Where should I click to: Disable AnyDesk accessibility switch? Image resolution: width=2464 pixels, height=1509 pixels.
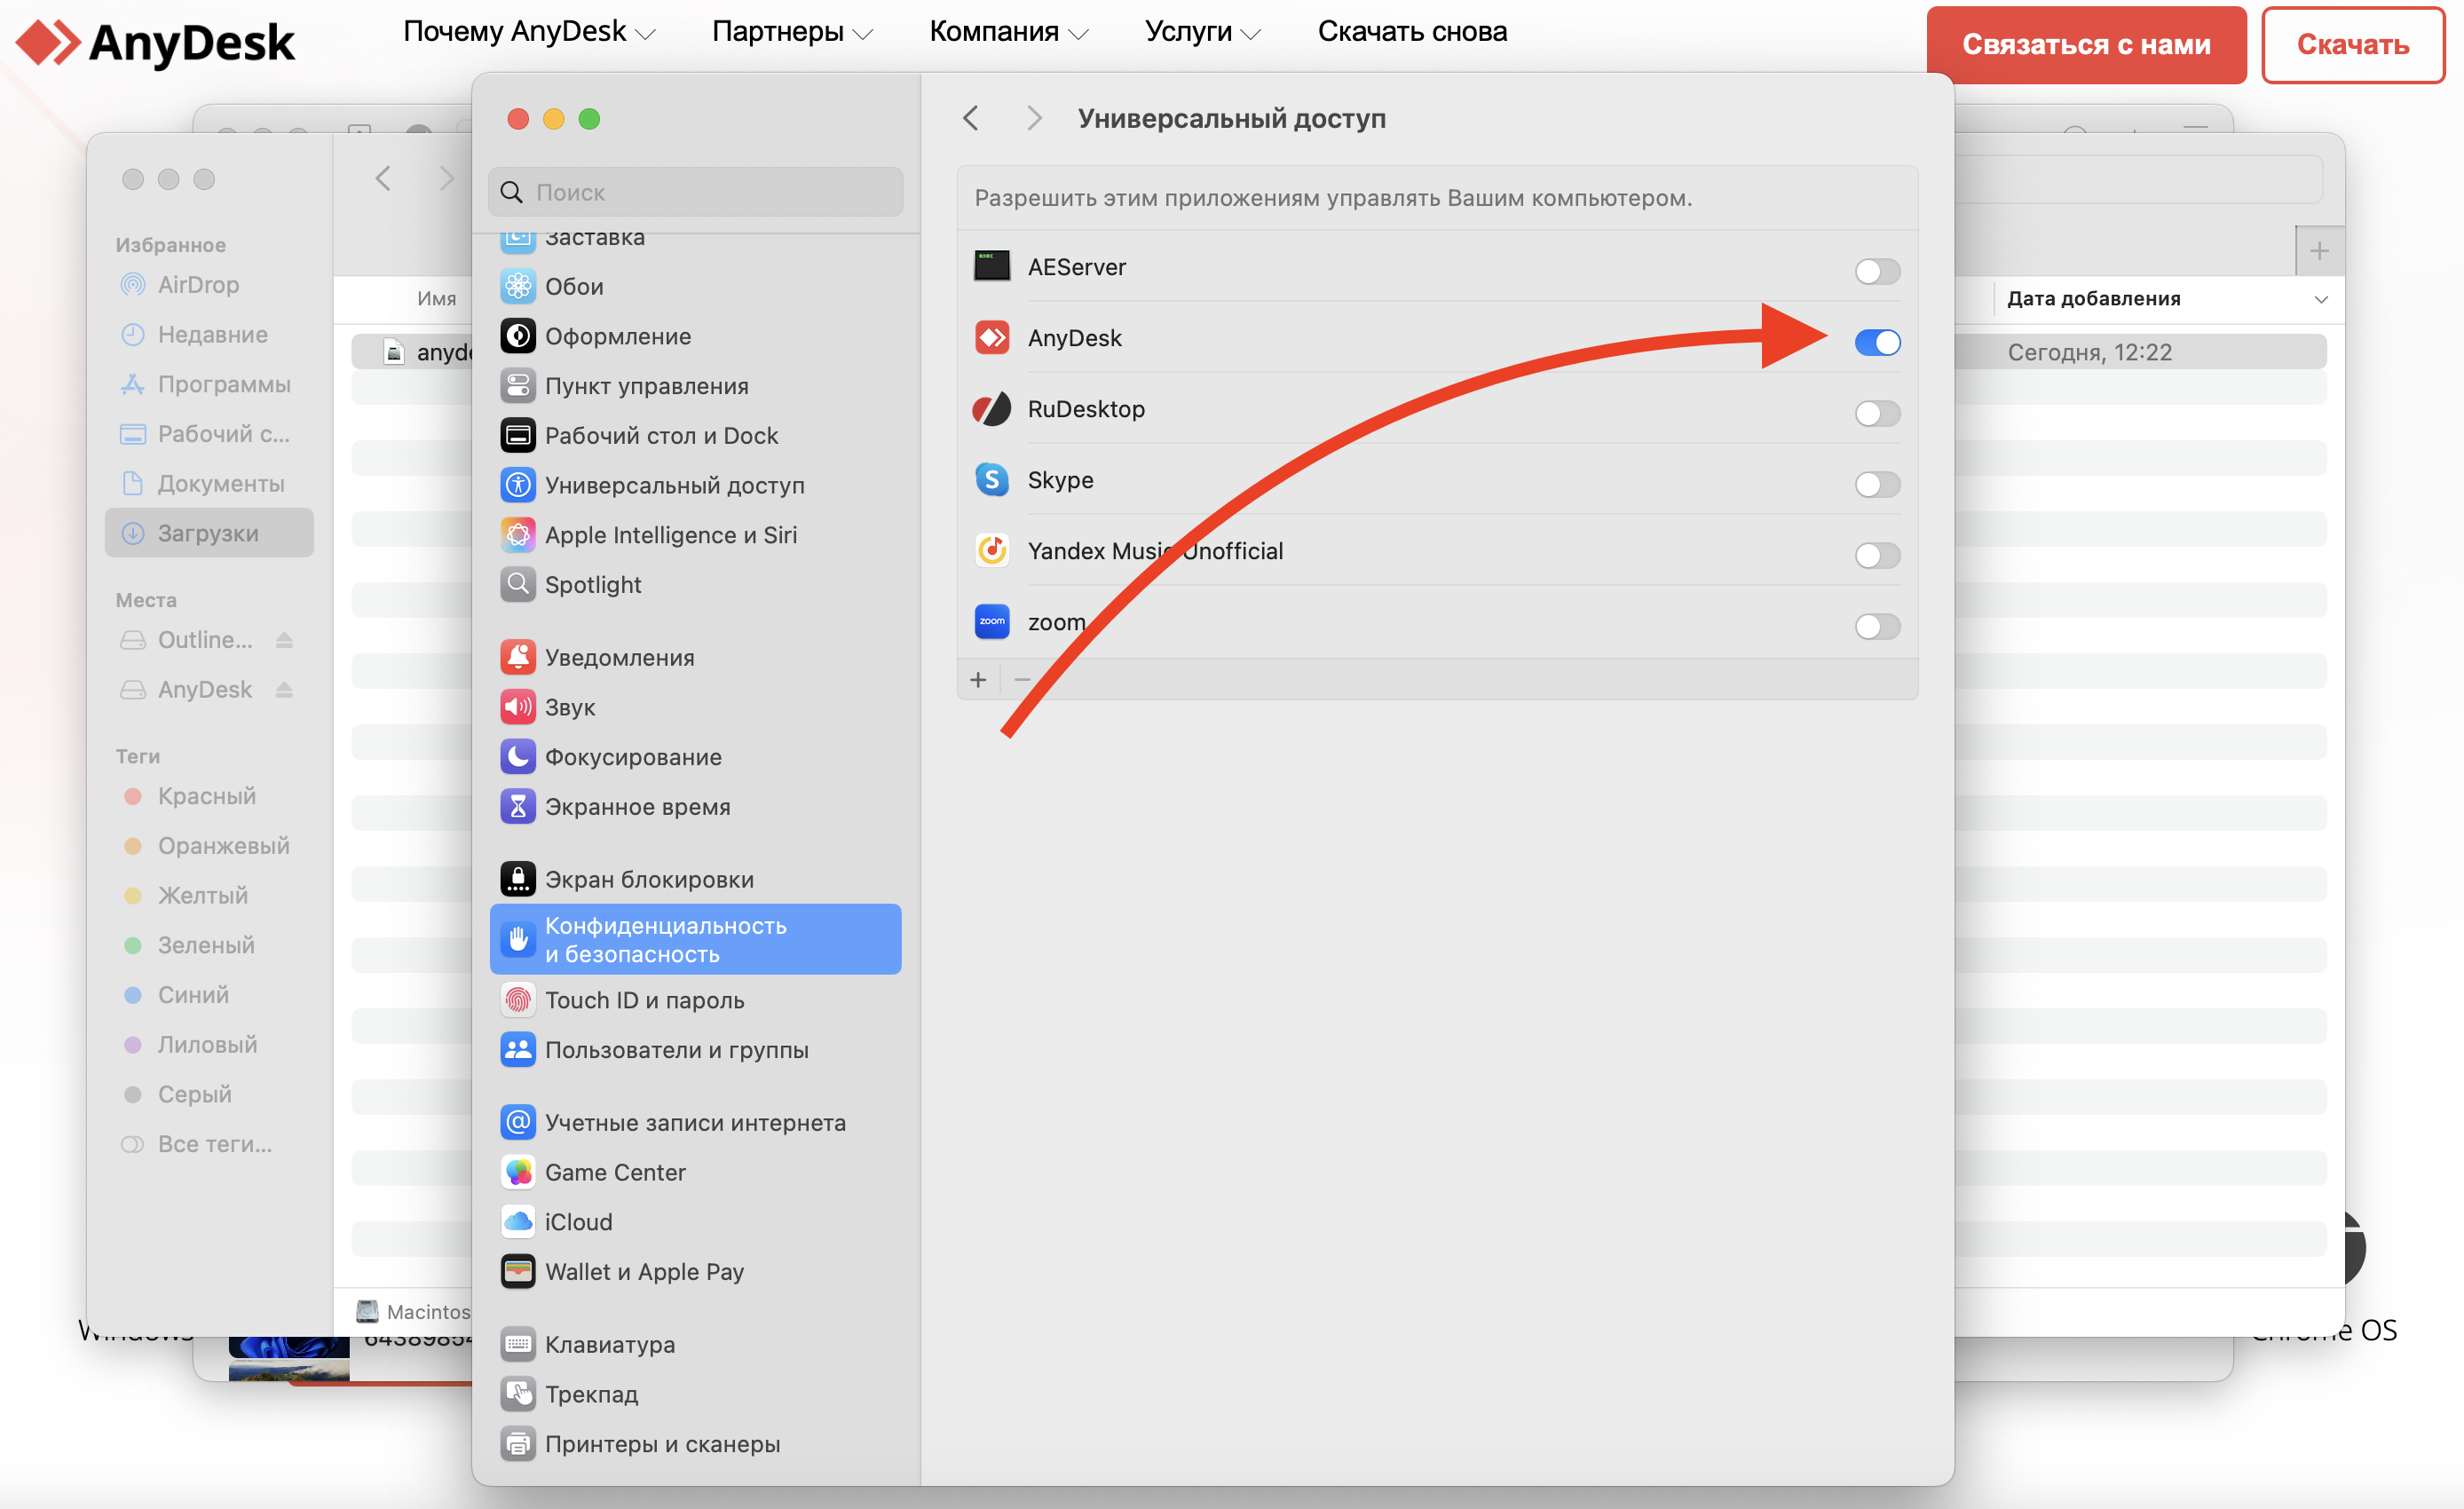pos(1876,342)
